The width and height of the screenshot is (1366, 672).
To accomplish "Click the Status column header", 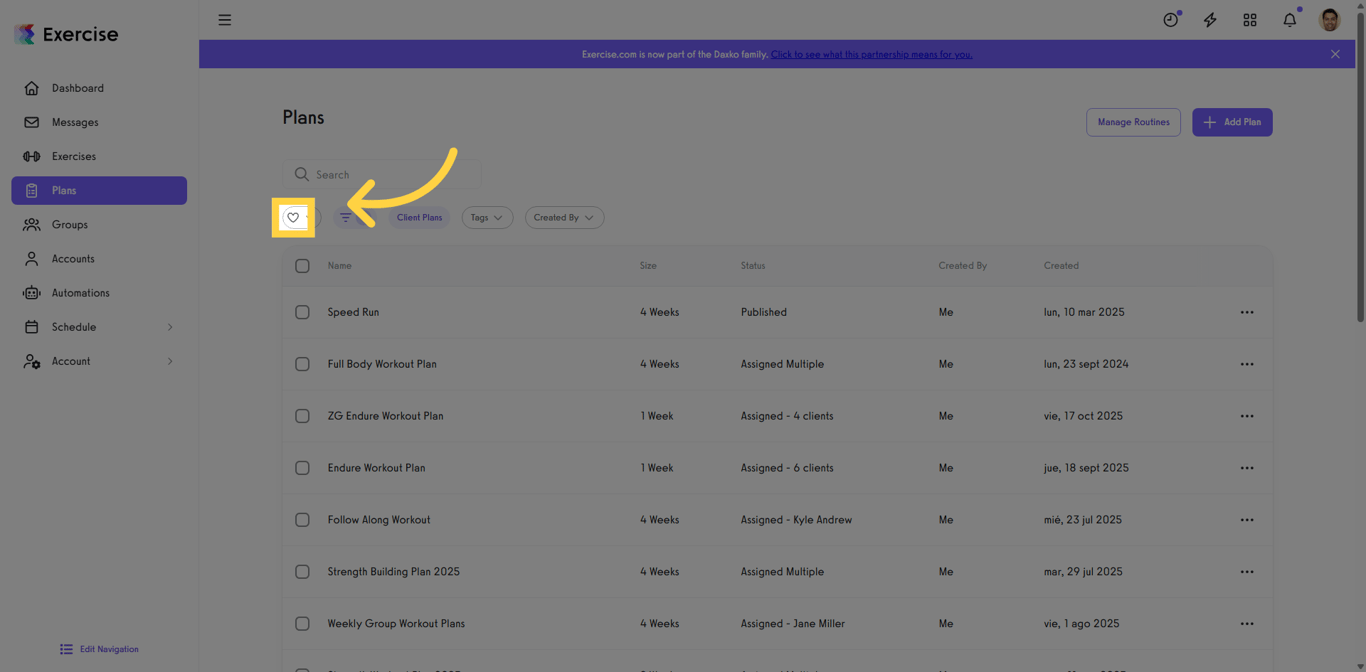I will [753, 266].
